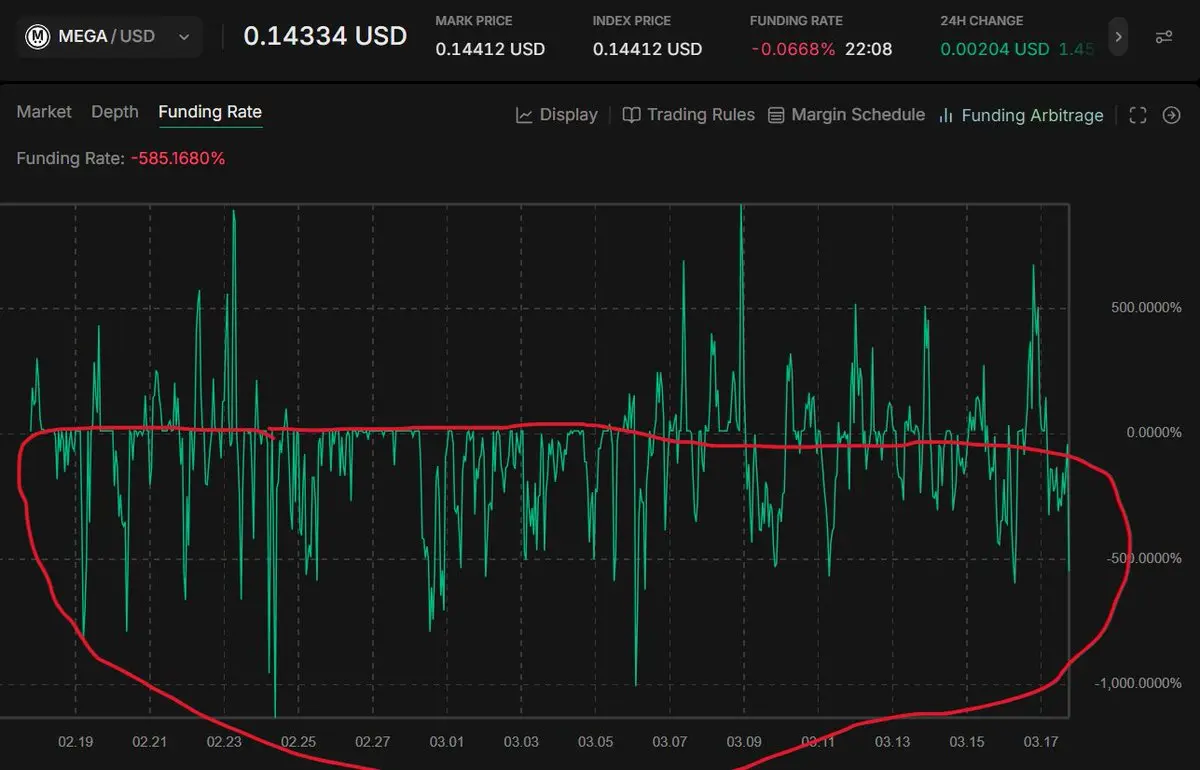
Task: Click the 0.0000% y-axis label
Action: click(1153, 433)
